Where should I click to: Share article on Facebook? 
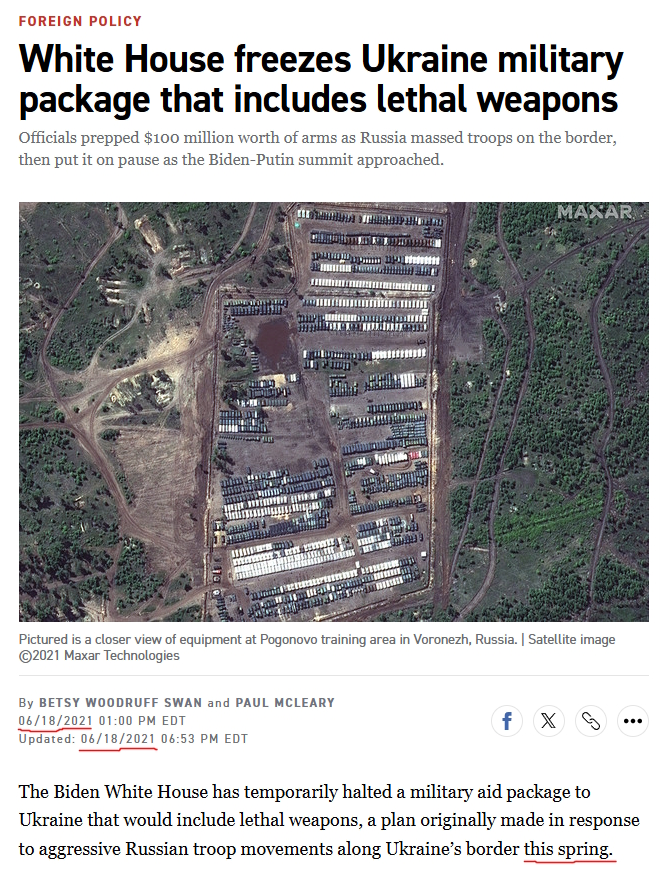(507, 721)
